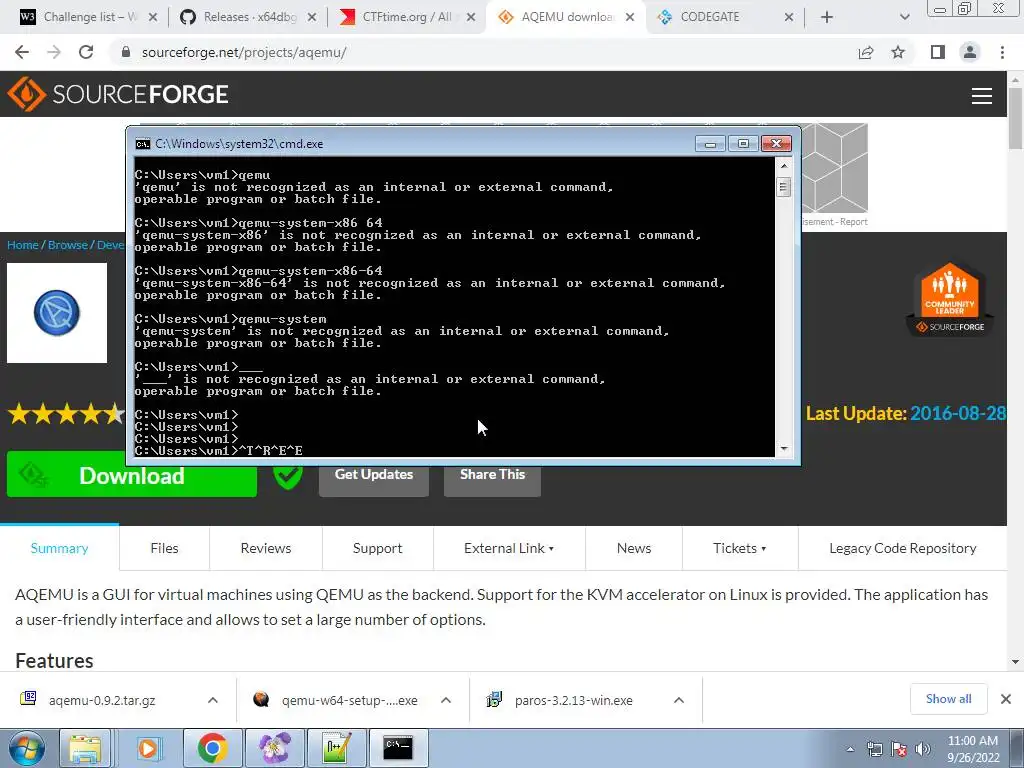
Task: Click the AQEMU project logo thumbnail
Action: [x=57, y=313]
